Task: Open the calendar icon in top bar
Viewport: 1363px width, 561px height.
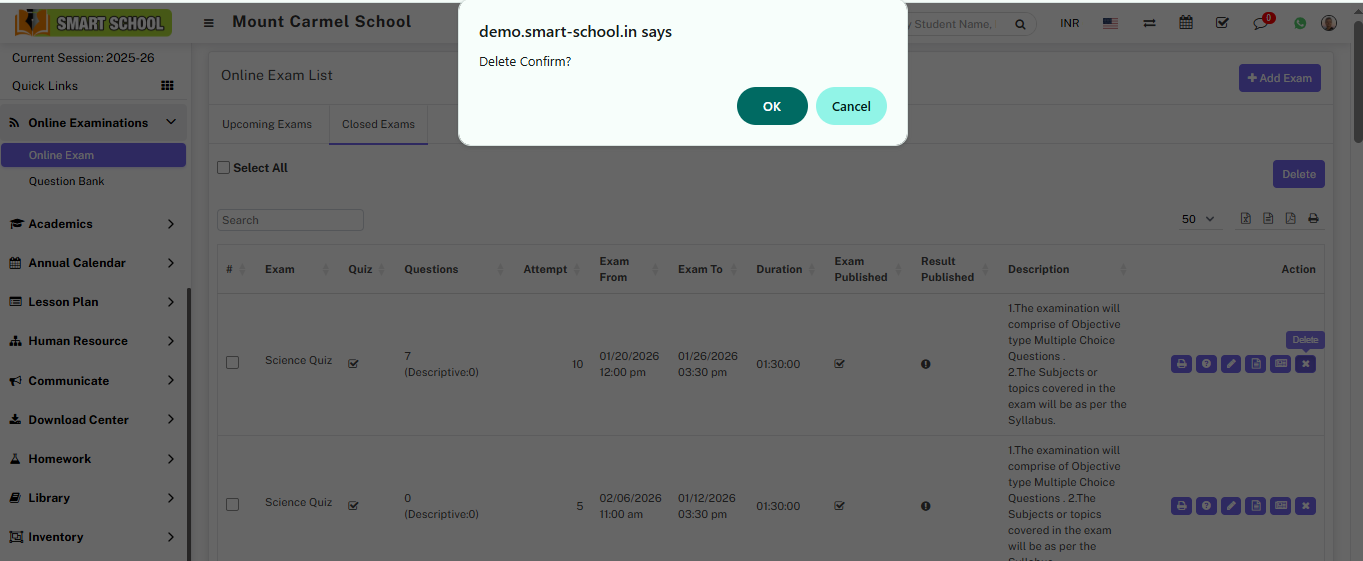Action: 1185,23
